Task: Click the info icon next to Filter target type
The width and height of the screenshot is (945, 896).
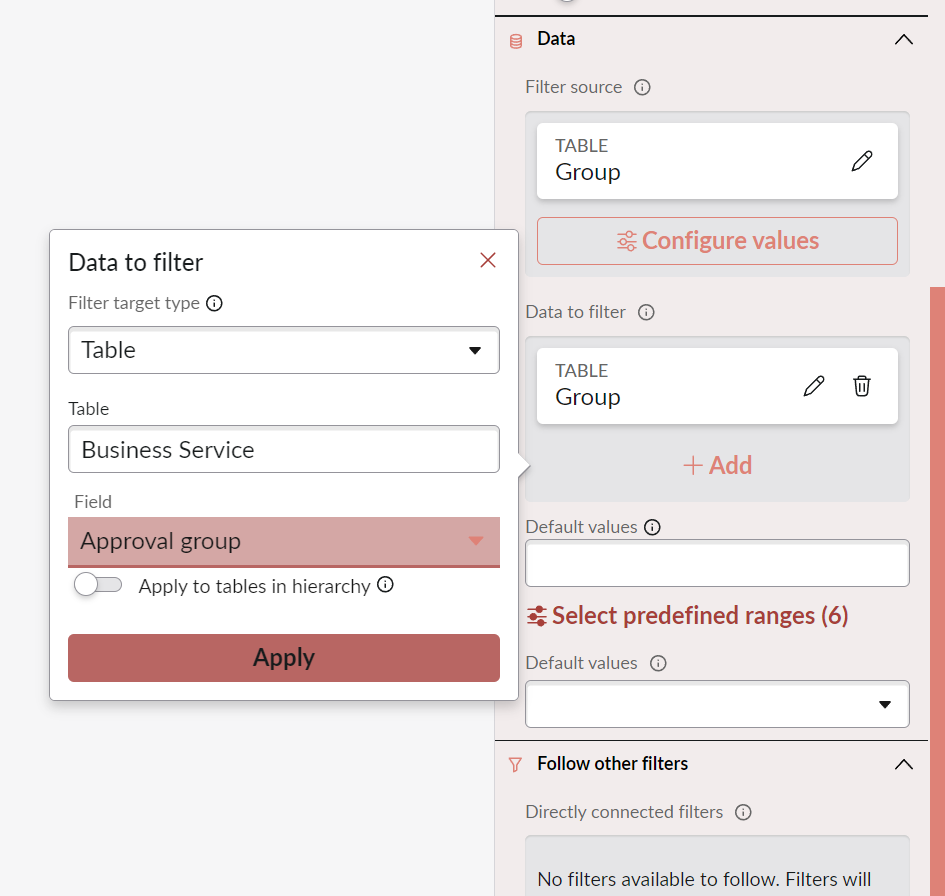Action: (214, 303)
